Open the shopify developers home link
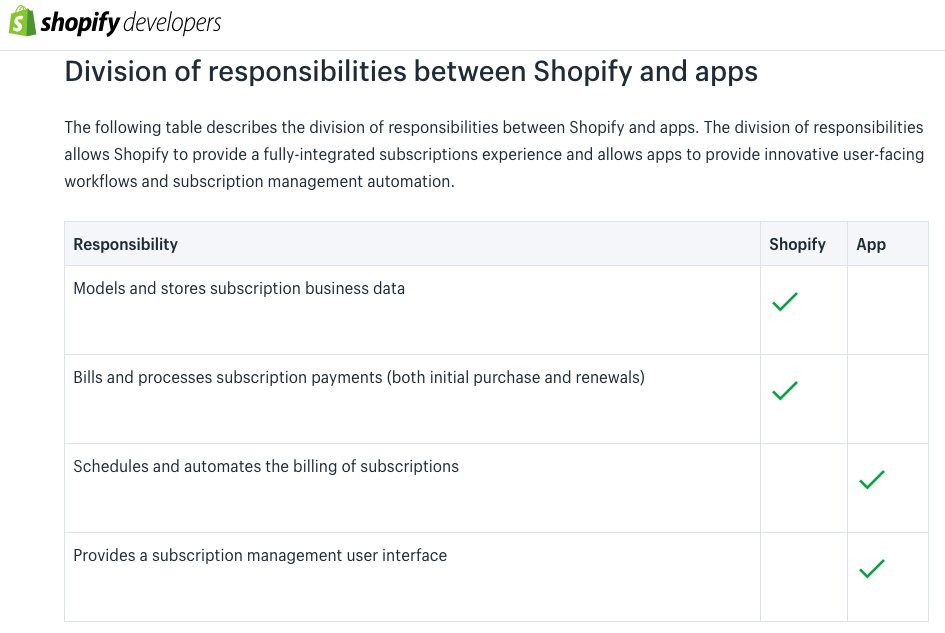Image resolution: width=945 pixels, height=633 pixels. click(x=115, y=22)
